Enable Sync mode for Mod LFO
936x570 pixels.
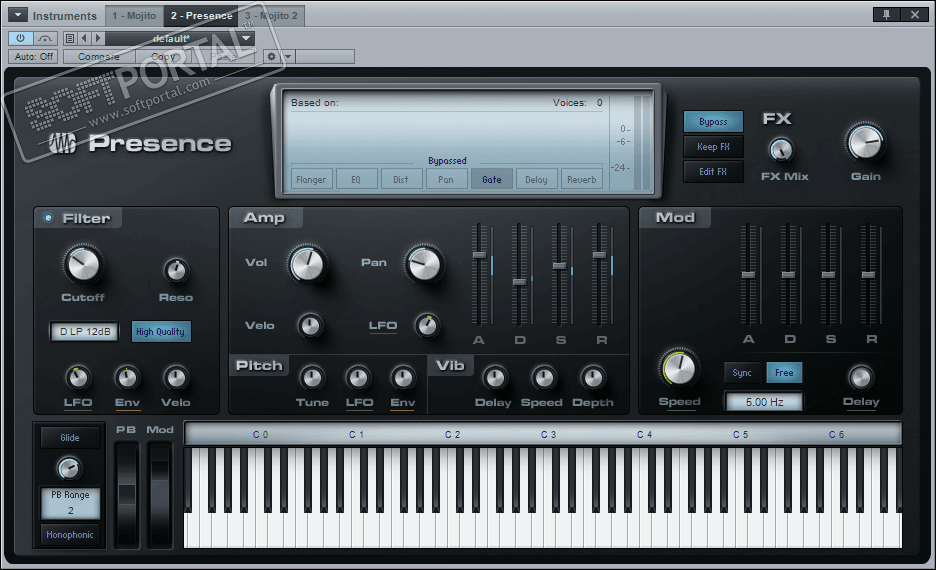coord(742,373)
